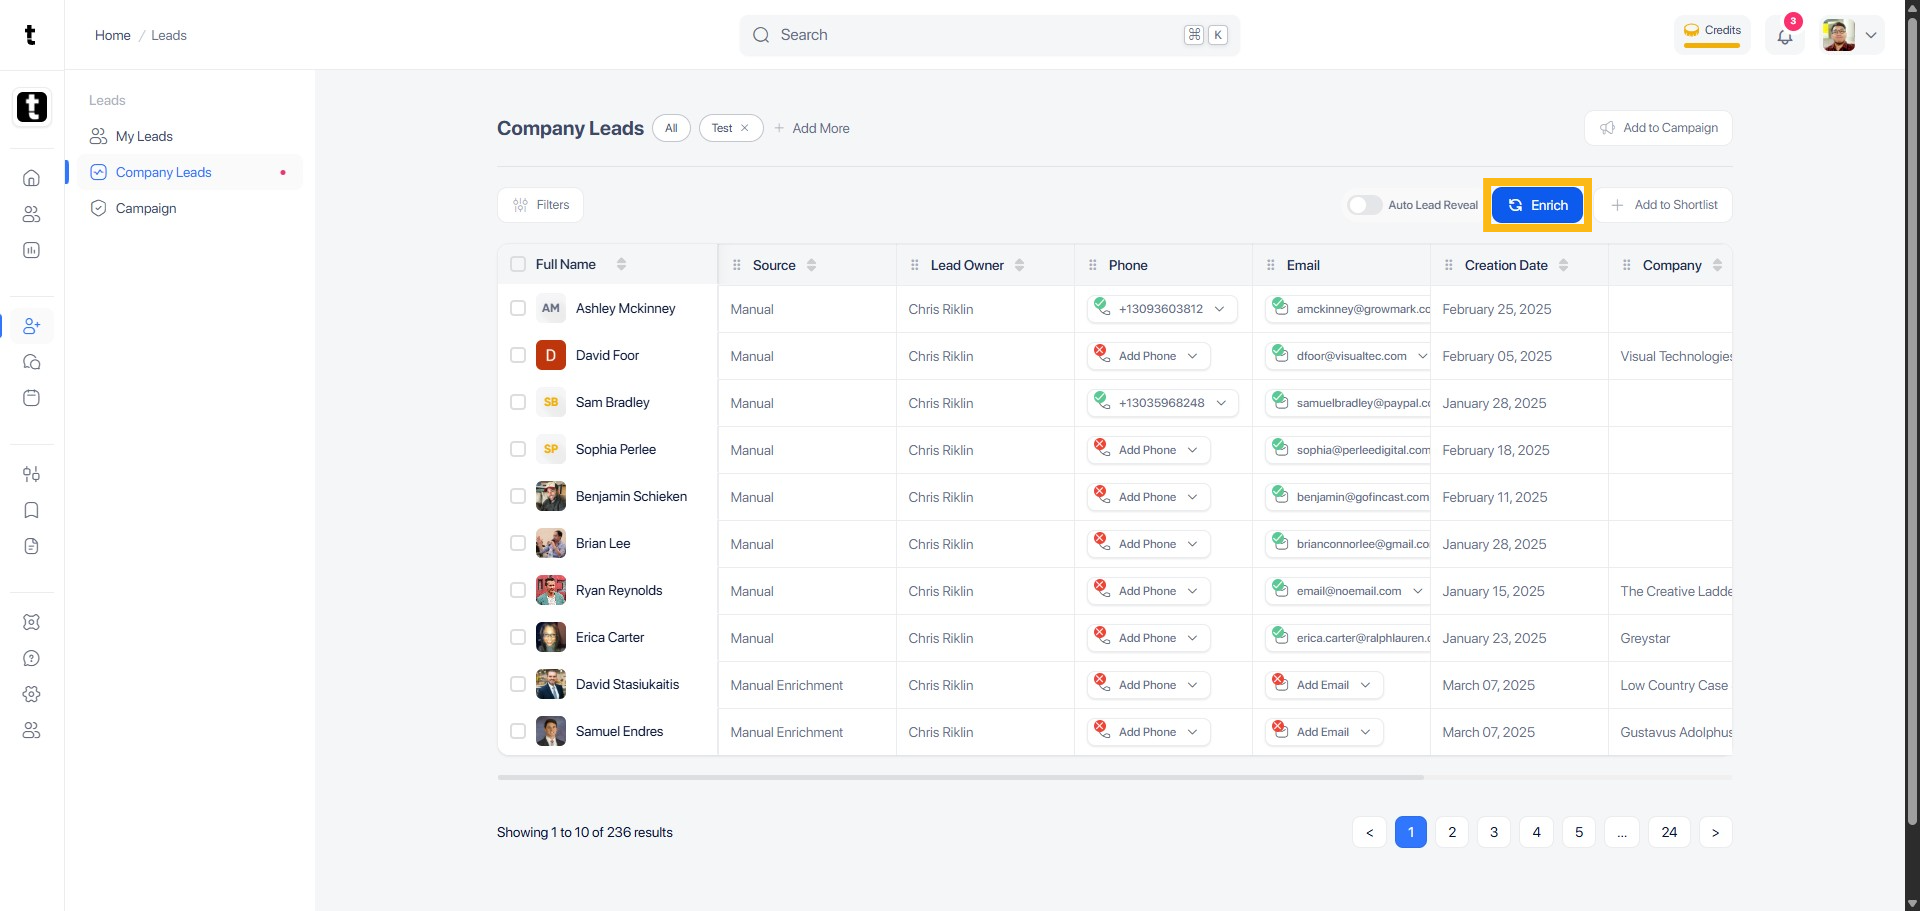Viewport: 1920px width, 911px height.
Task: Remove the Test filter tag
Action: pyautogui.click(x=745, y=128)
